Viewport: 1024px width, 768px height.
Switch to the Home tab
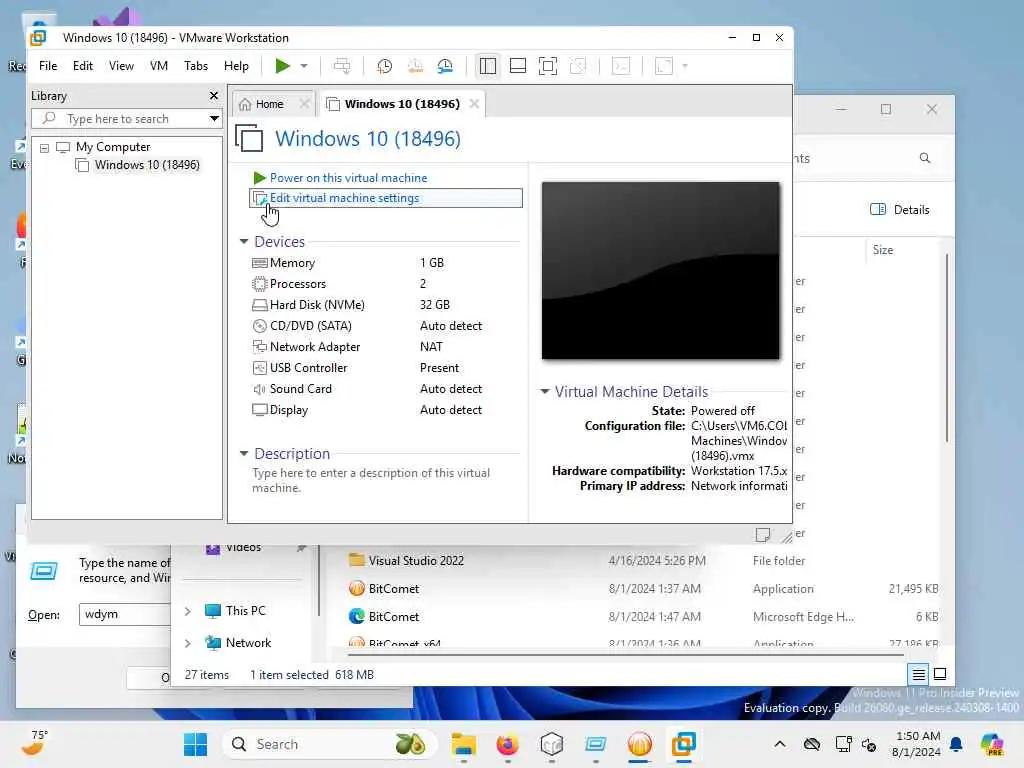269,104
